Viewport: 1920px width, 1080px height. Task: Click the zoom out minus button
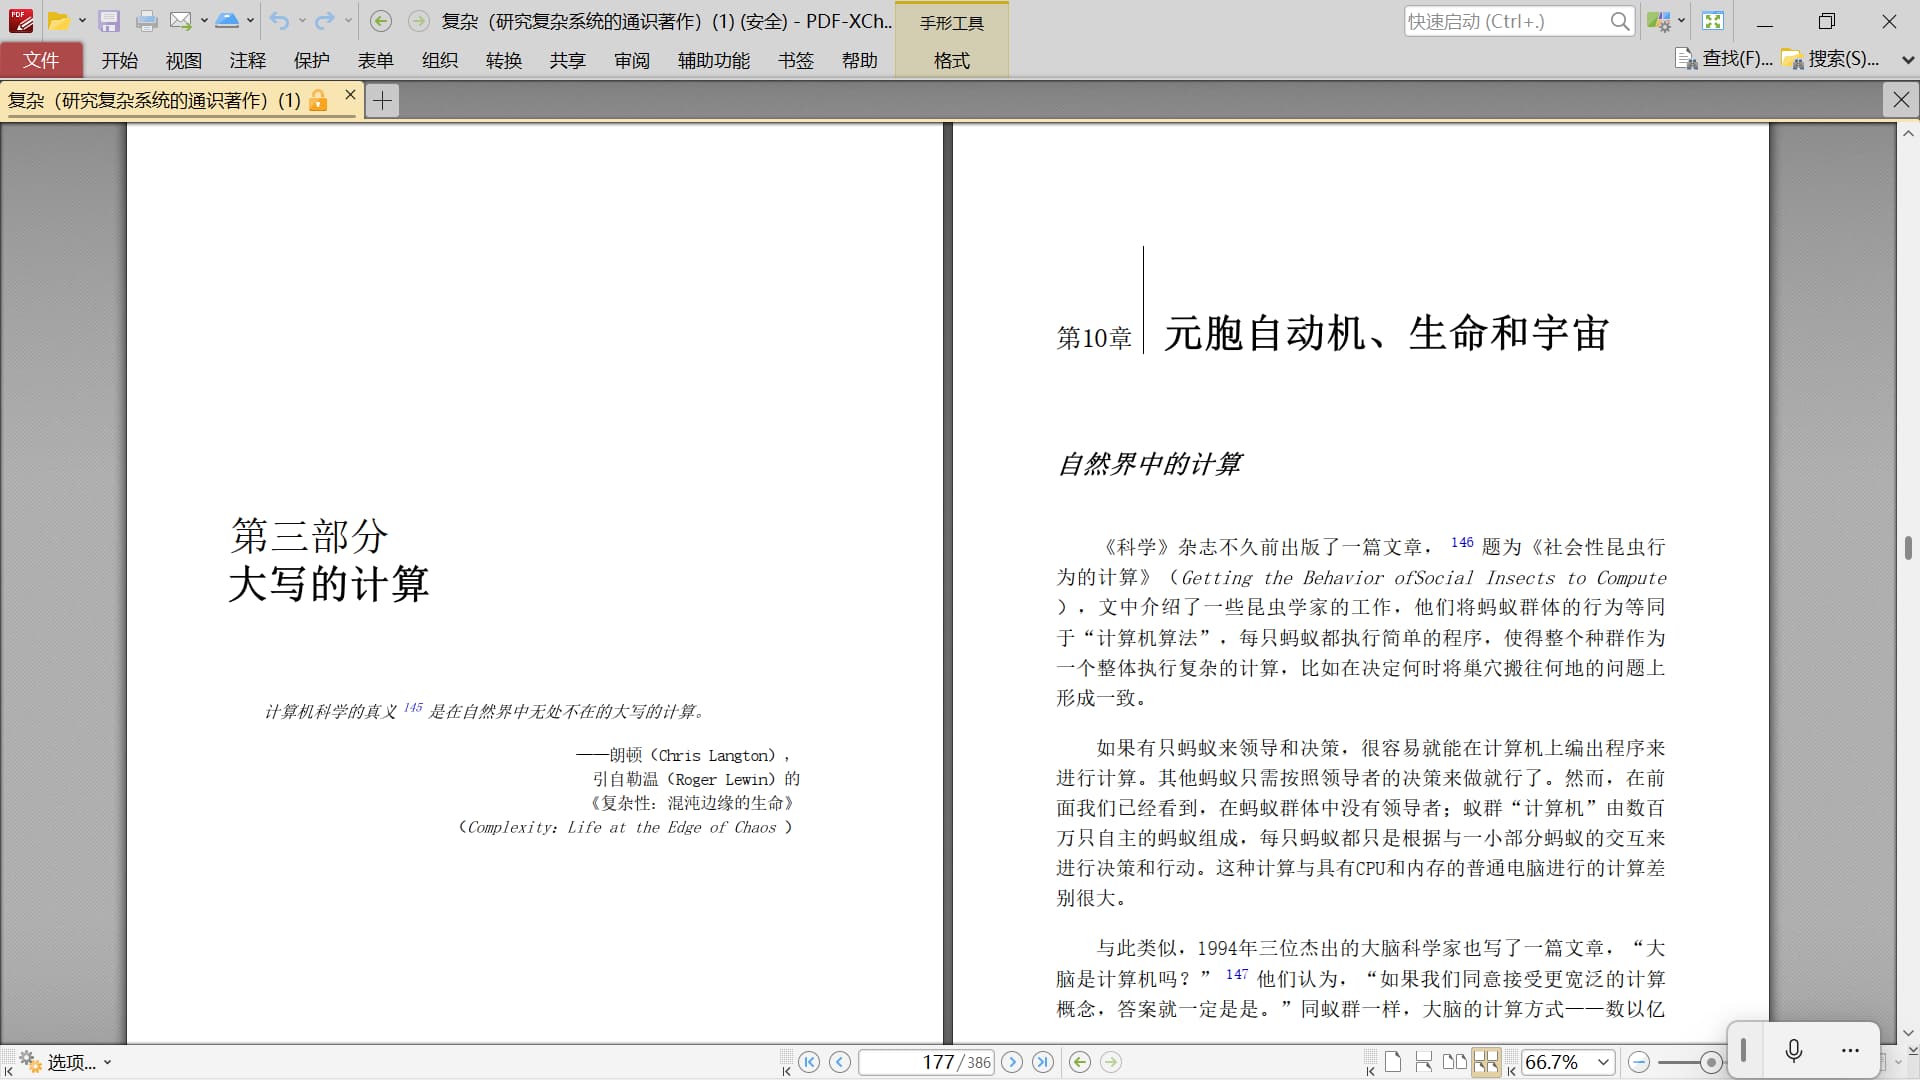pos(1638,1062)
